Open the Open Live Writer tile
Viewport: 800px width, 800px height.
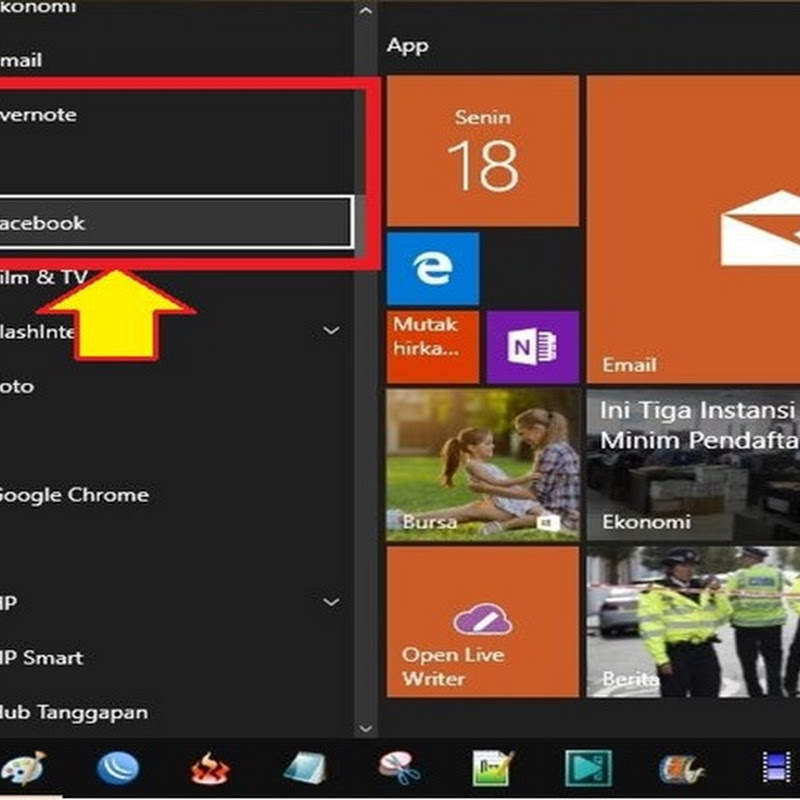[x=483, y=621]
